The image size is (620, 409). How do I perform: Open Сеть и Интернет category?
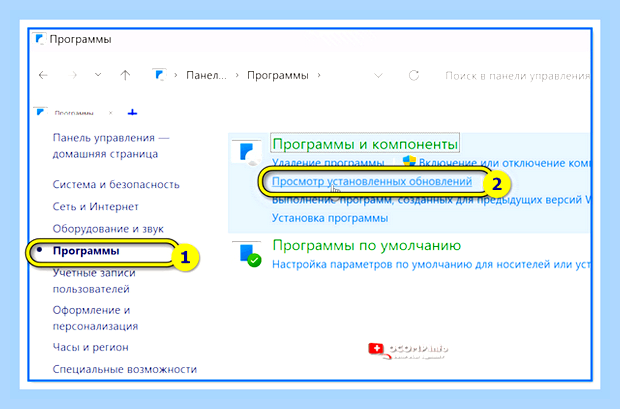[95, 206]
